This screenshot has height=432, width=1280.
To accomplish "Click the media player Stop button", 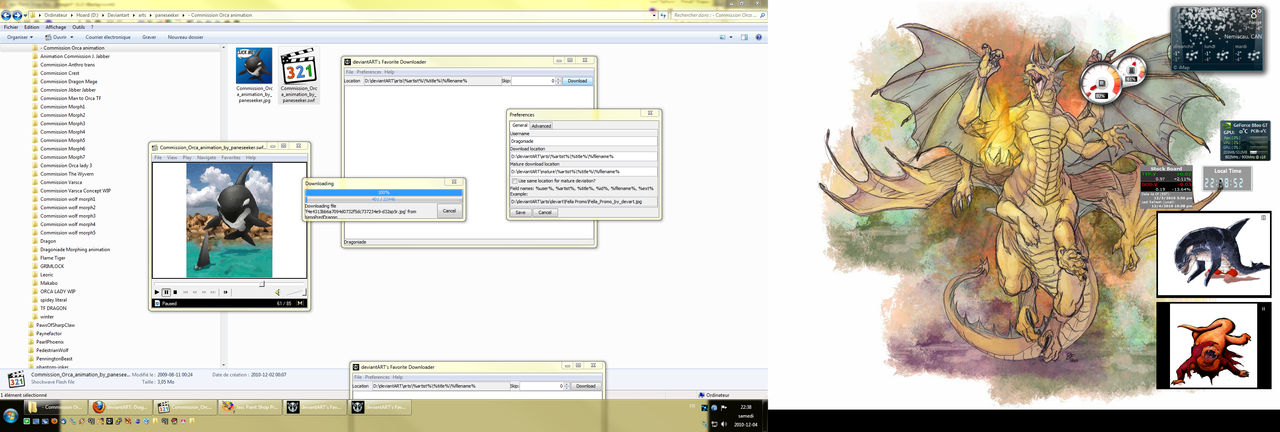I will [x=175, y=292].
